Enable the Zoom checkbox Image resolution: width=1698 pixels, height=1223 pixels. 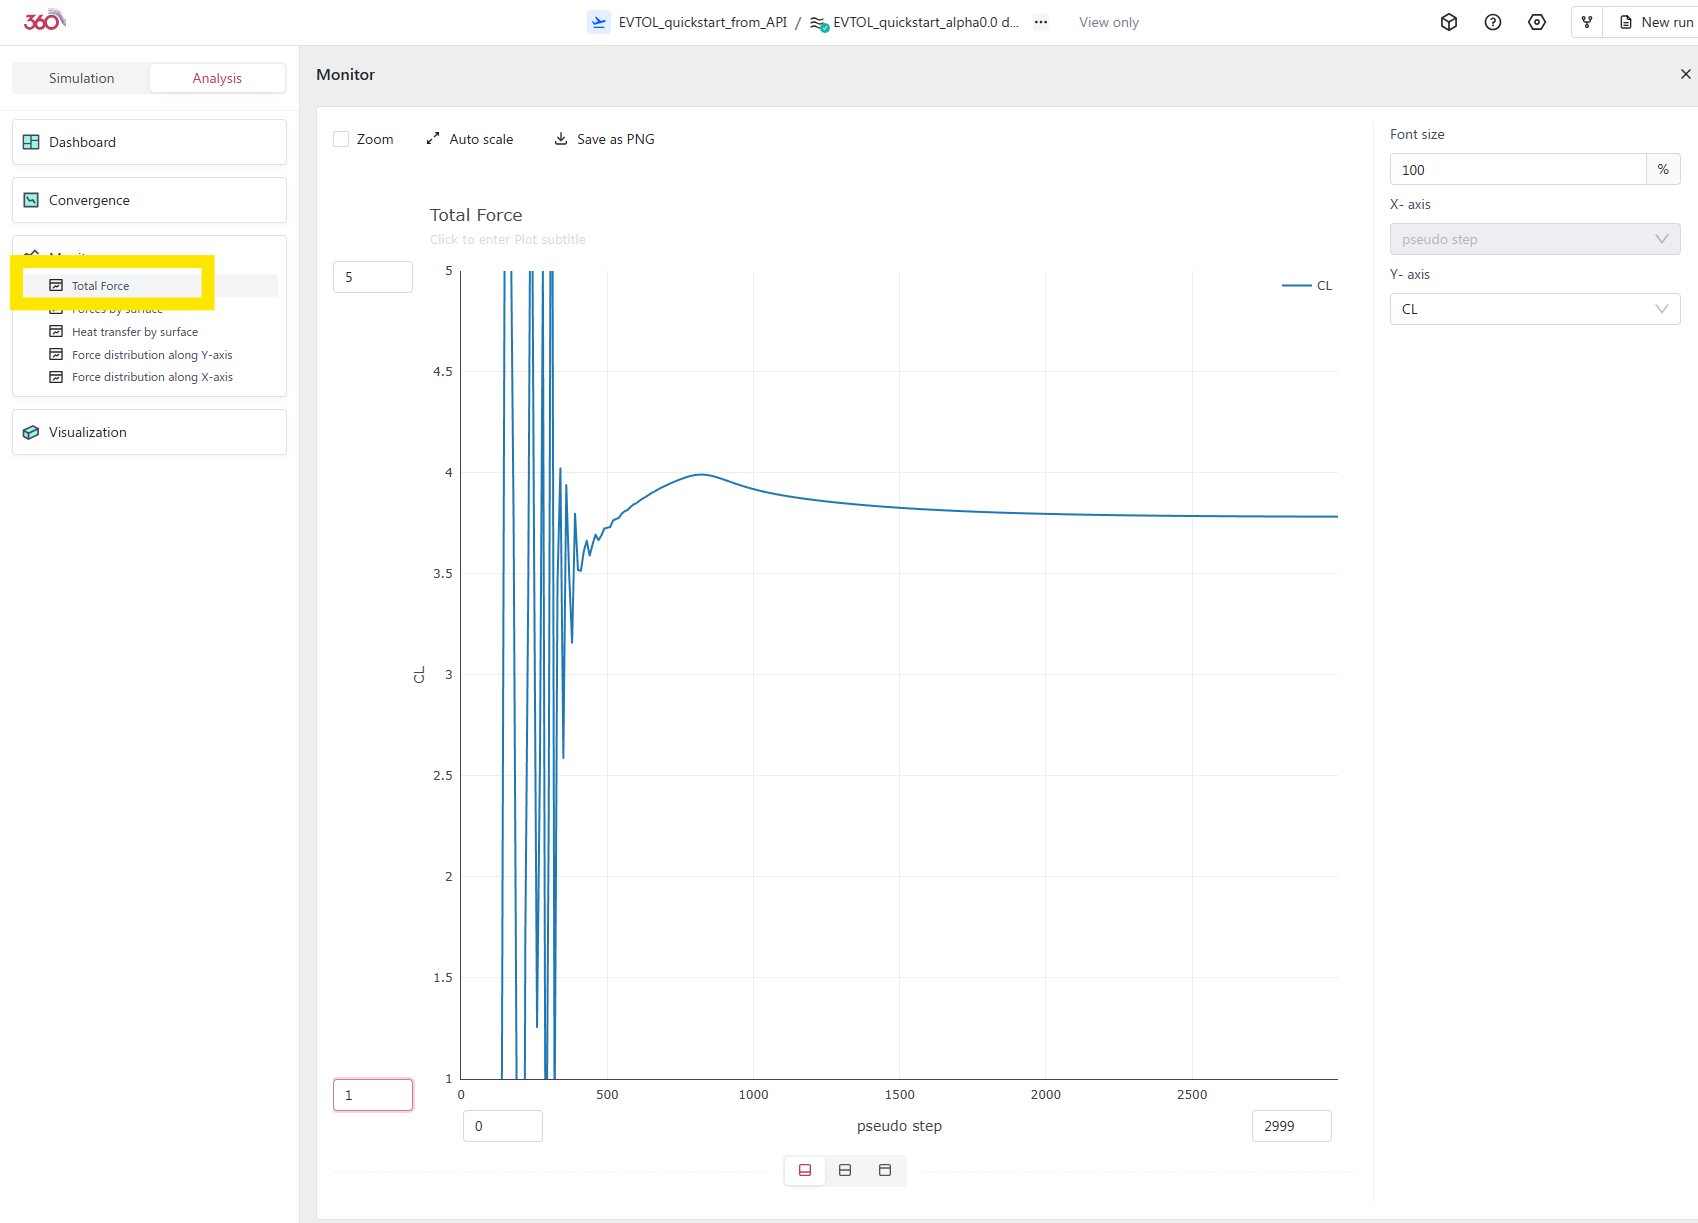[x=341, y=139]
